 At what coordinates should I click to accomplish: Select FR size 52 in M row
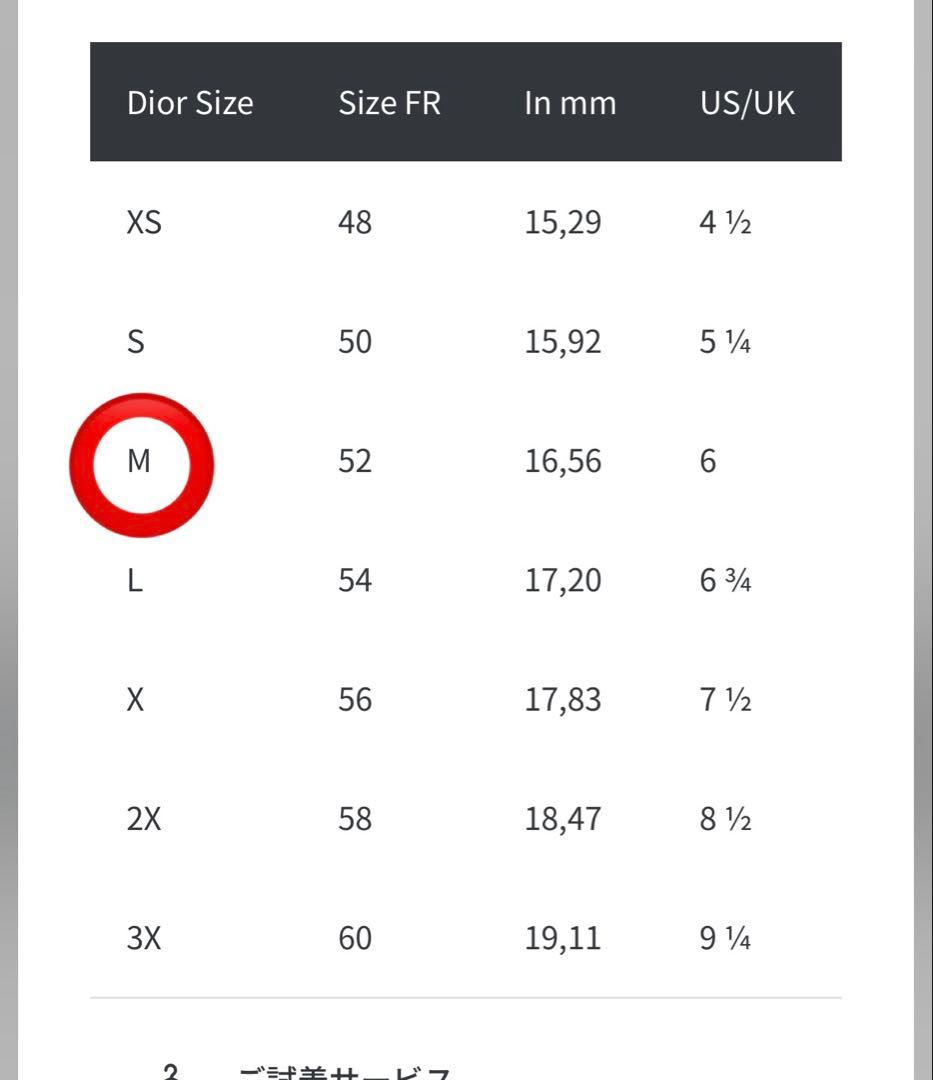pyautogui.click(x=355, y=461)
